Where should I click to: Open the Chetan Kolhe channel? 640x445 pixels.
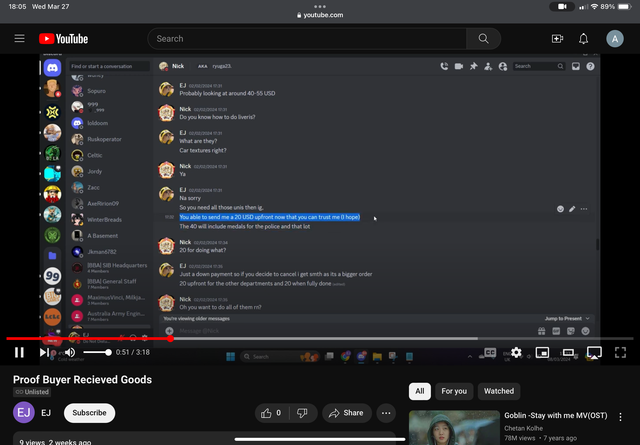(523, 428)
